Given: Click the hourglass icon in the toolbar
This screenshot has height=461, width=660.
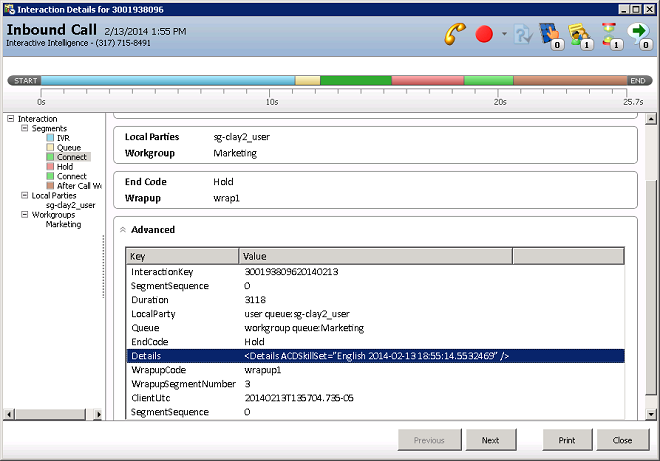Looking at the screenshot, I should pyautogui.click(x=610, y=34).
